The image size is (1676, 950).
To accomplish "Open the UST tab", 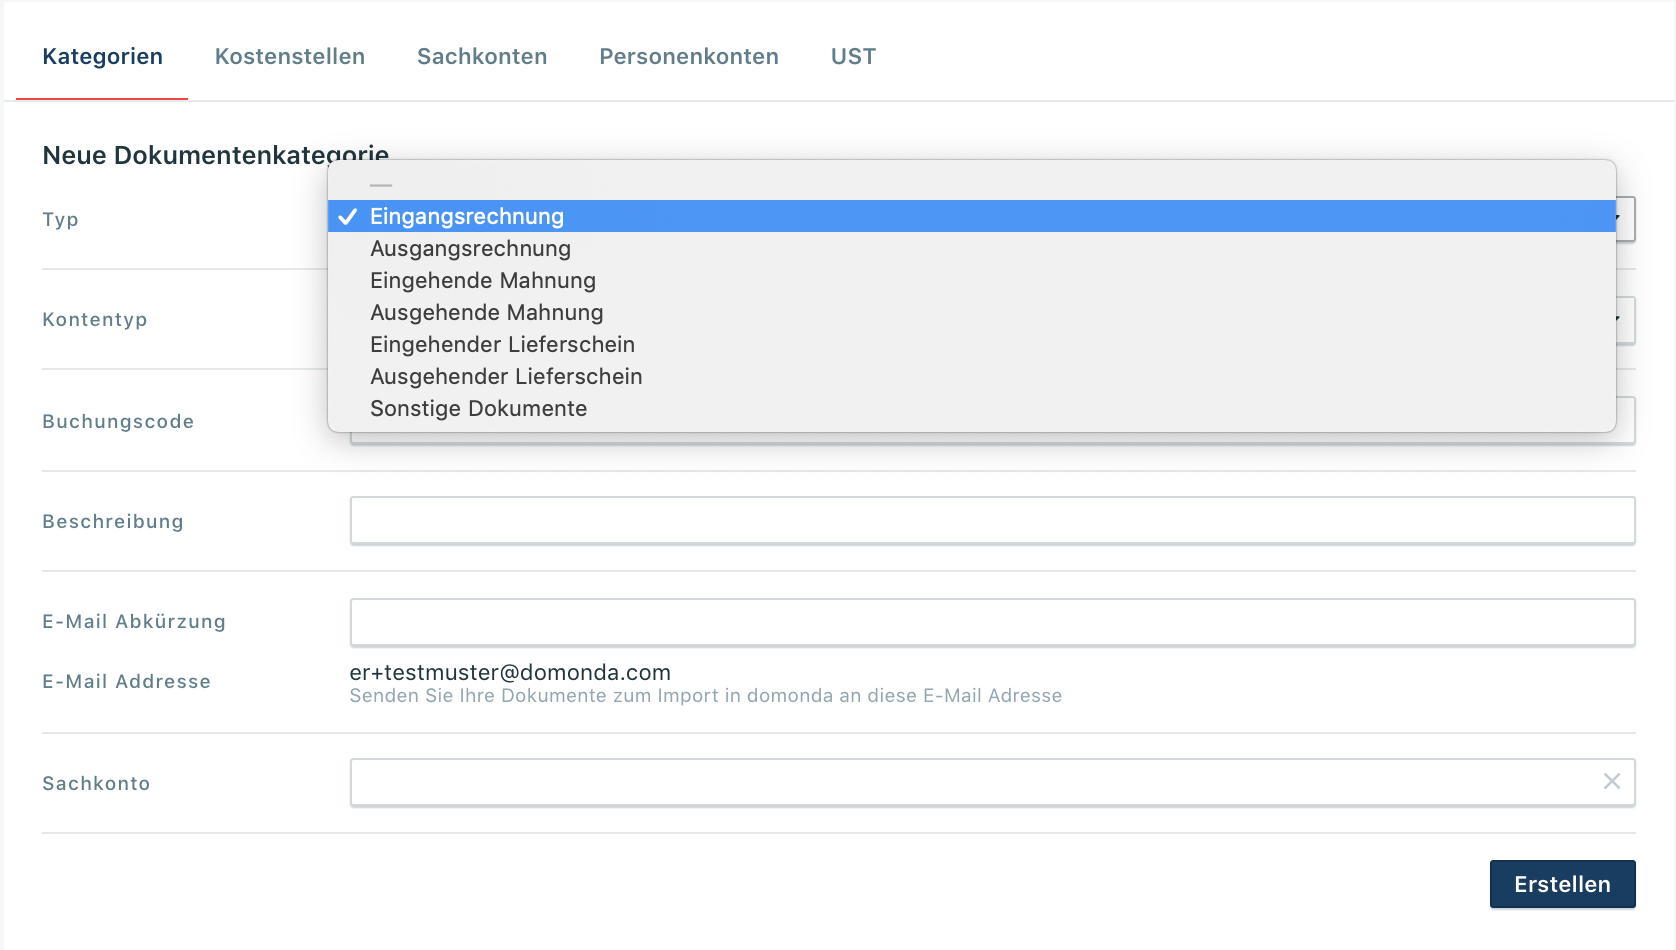I will (852, 56).
